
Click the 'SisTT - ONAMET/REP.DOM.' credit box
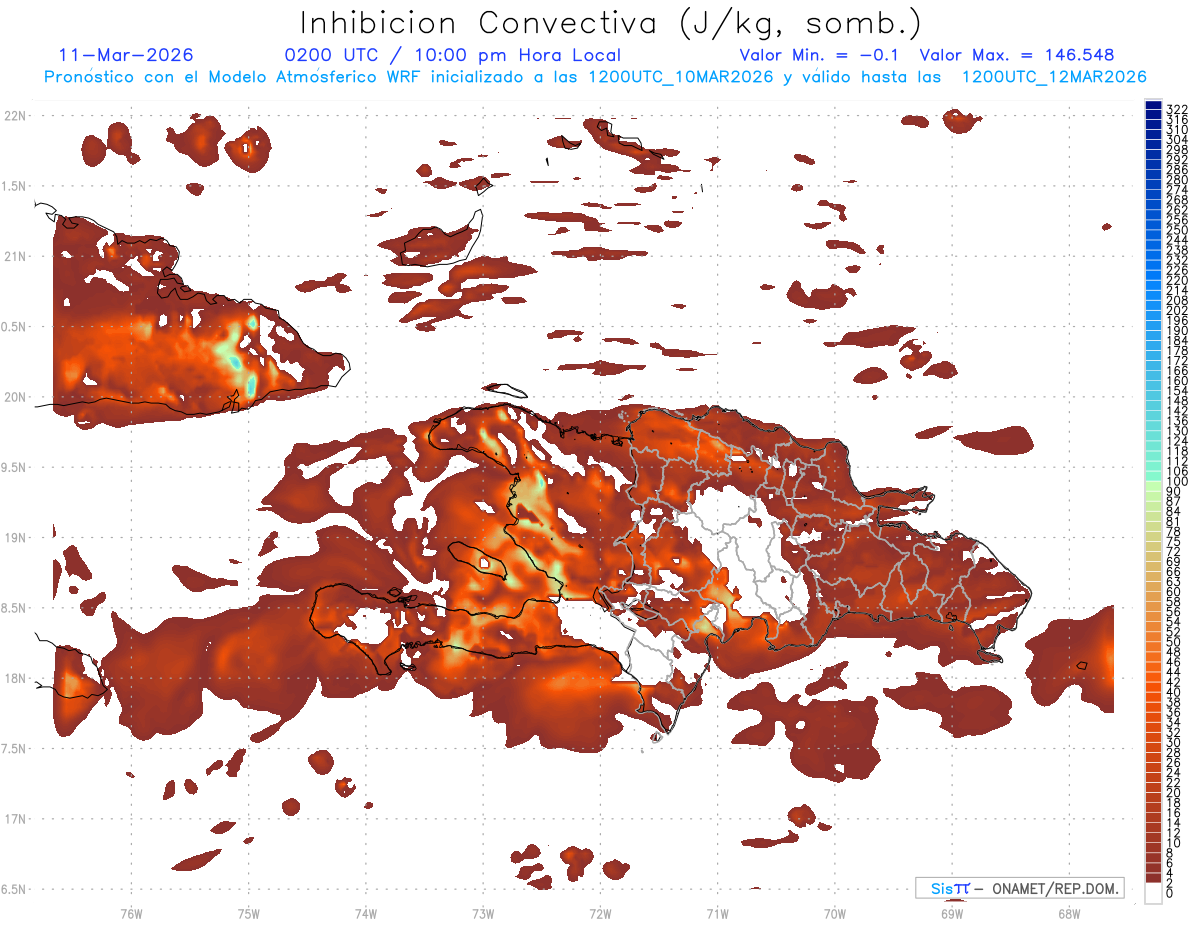(1019, 888)
